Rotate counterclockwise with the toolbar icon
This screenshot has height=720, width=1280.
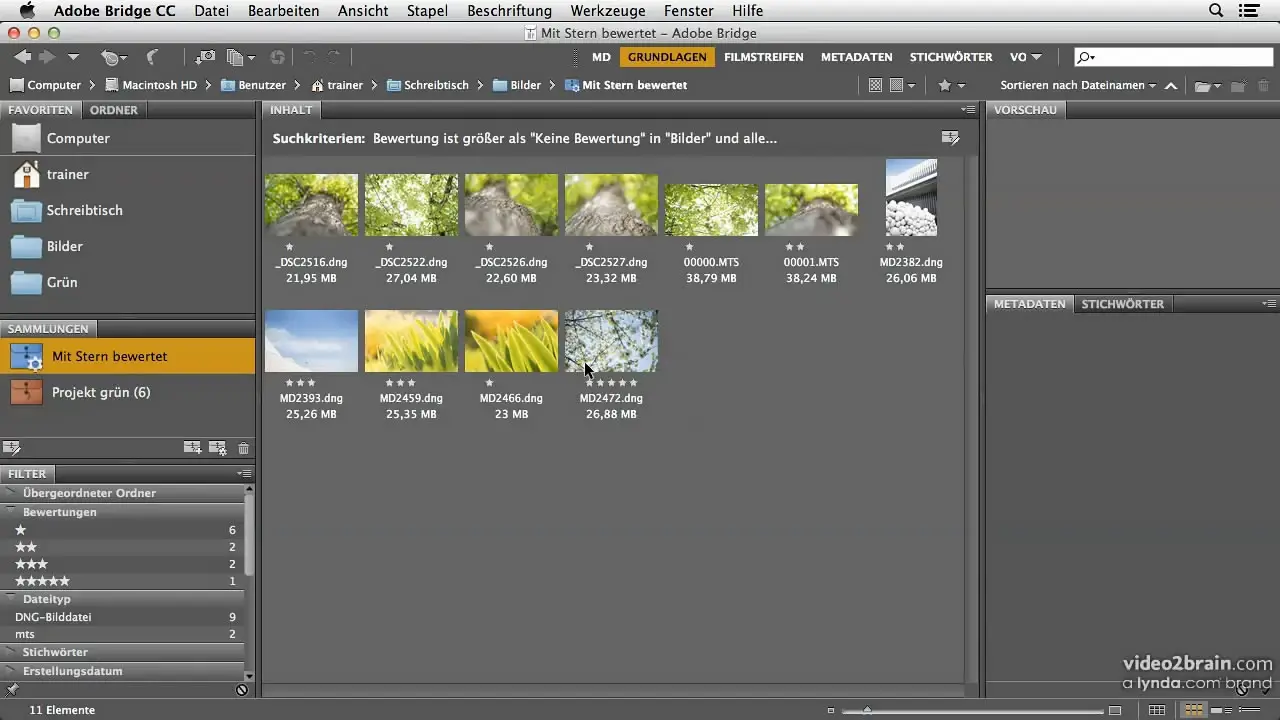[309, 58]
